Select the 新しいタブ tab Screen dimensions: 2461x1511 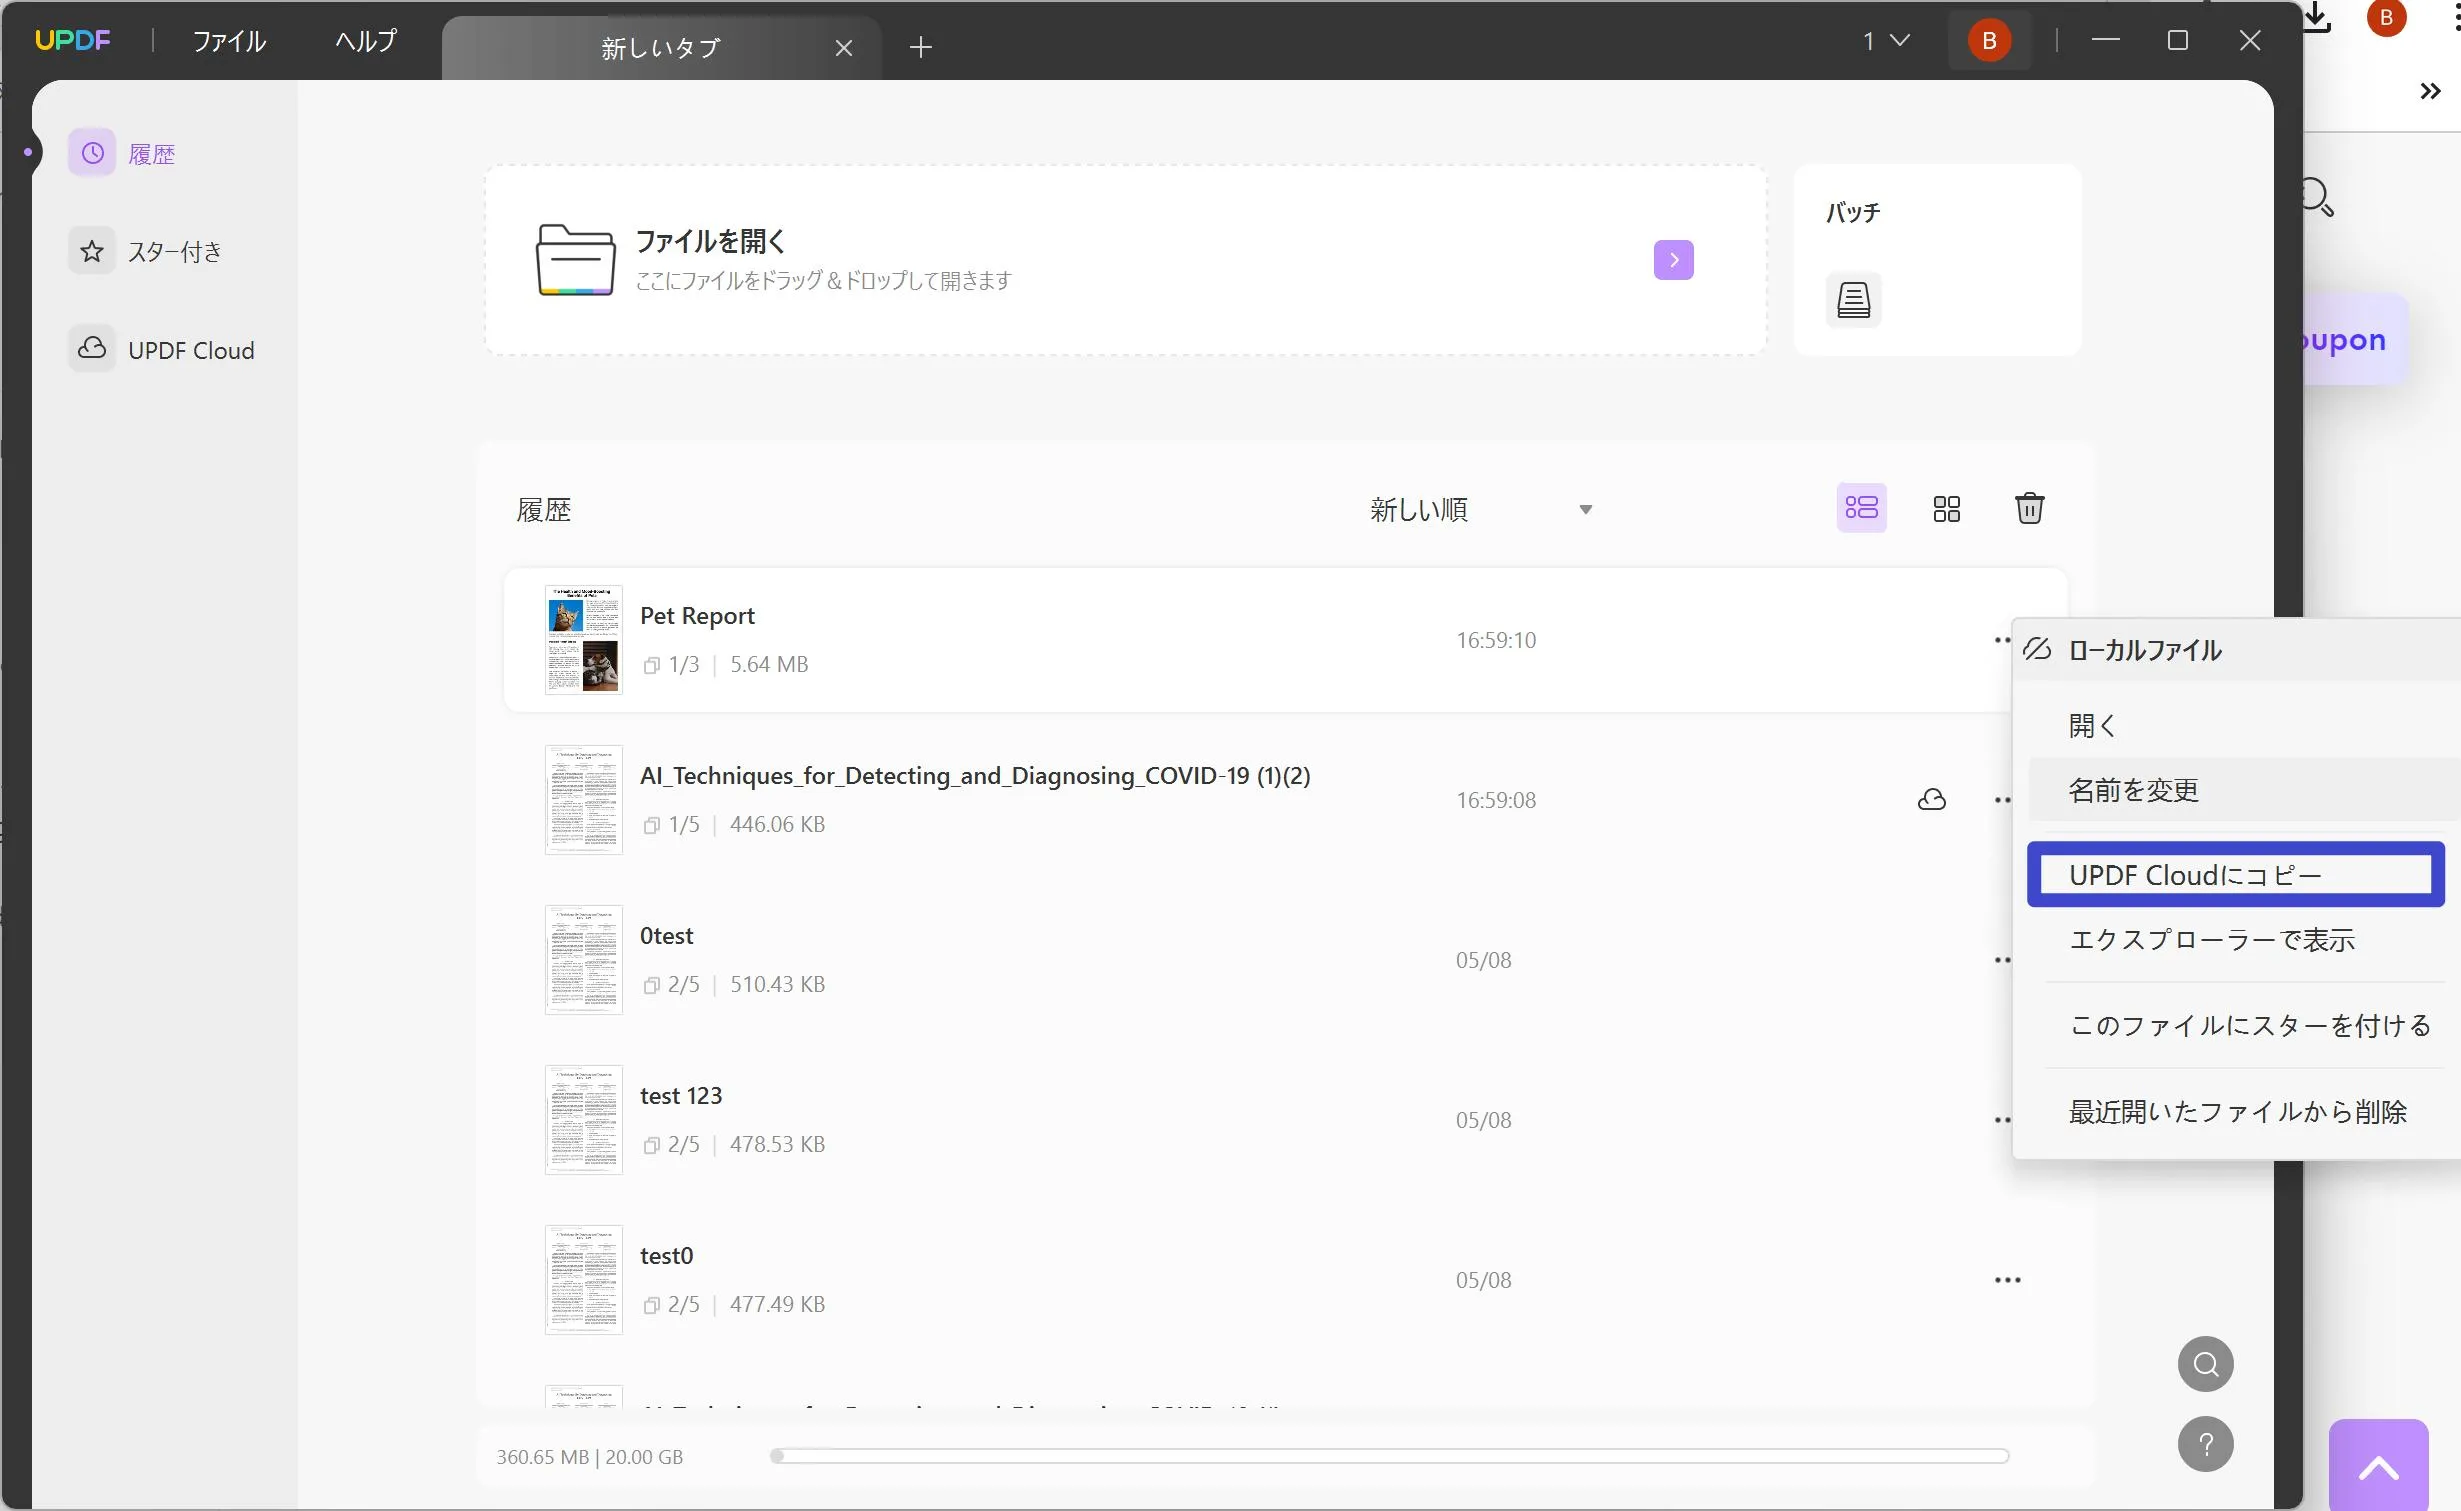click(x=661, y=47)
